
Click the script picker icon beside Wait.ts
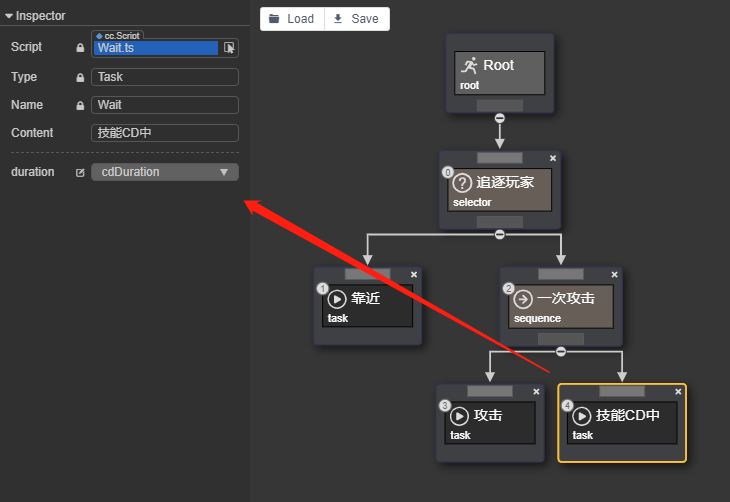tap(229, 47)
